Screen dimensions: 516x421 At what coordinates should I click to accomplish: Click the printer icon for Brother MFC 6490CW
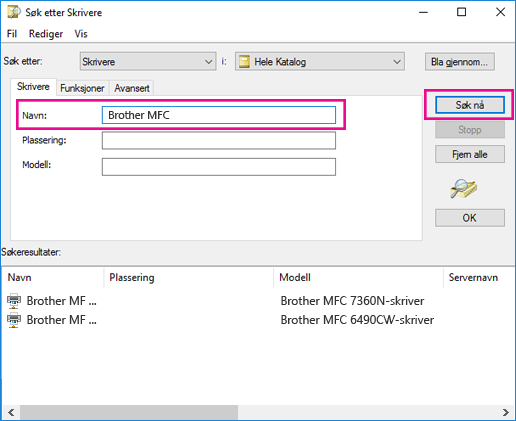point(14,320)
